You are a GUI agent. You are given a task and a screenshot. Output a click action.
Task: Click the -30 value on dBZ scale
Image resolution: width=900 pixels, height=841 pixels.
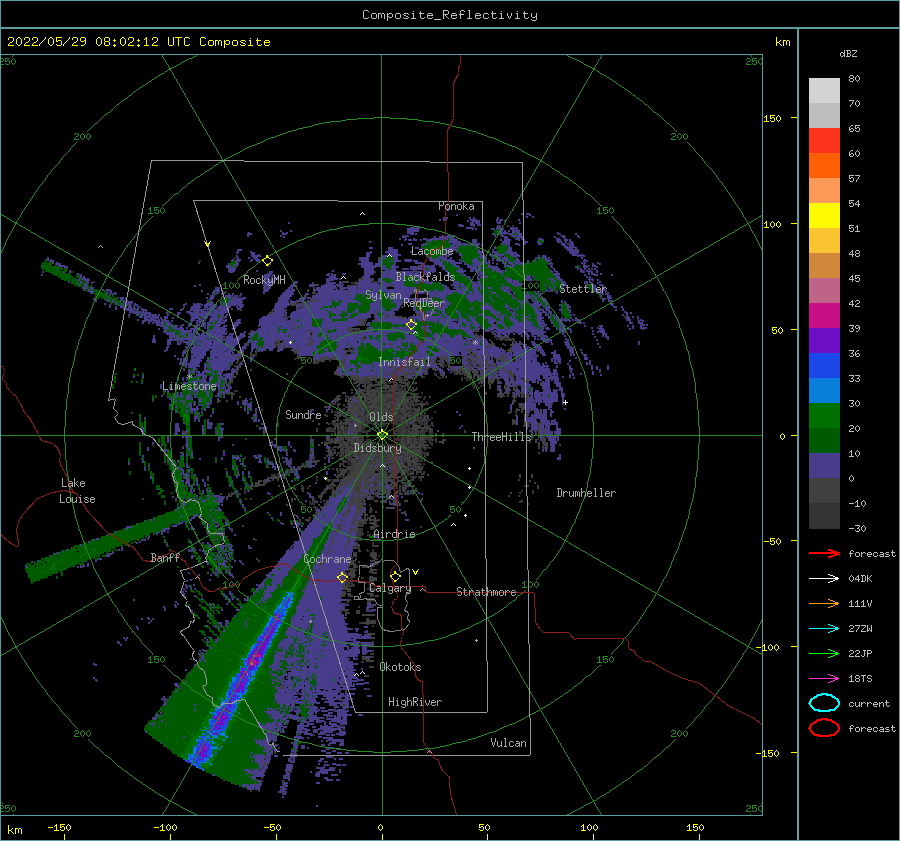coord(857,528)
